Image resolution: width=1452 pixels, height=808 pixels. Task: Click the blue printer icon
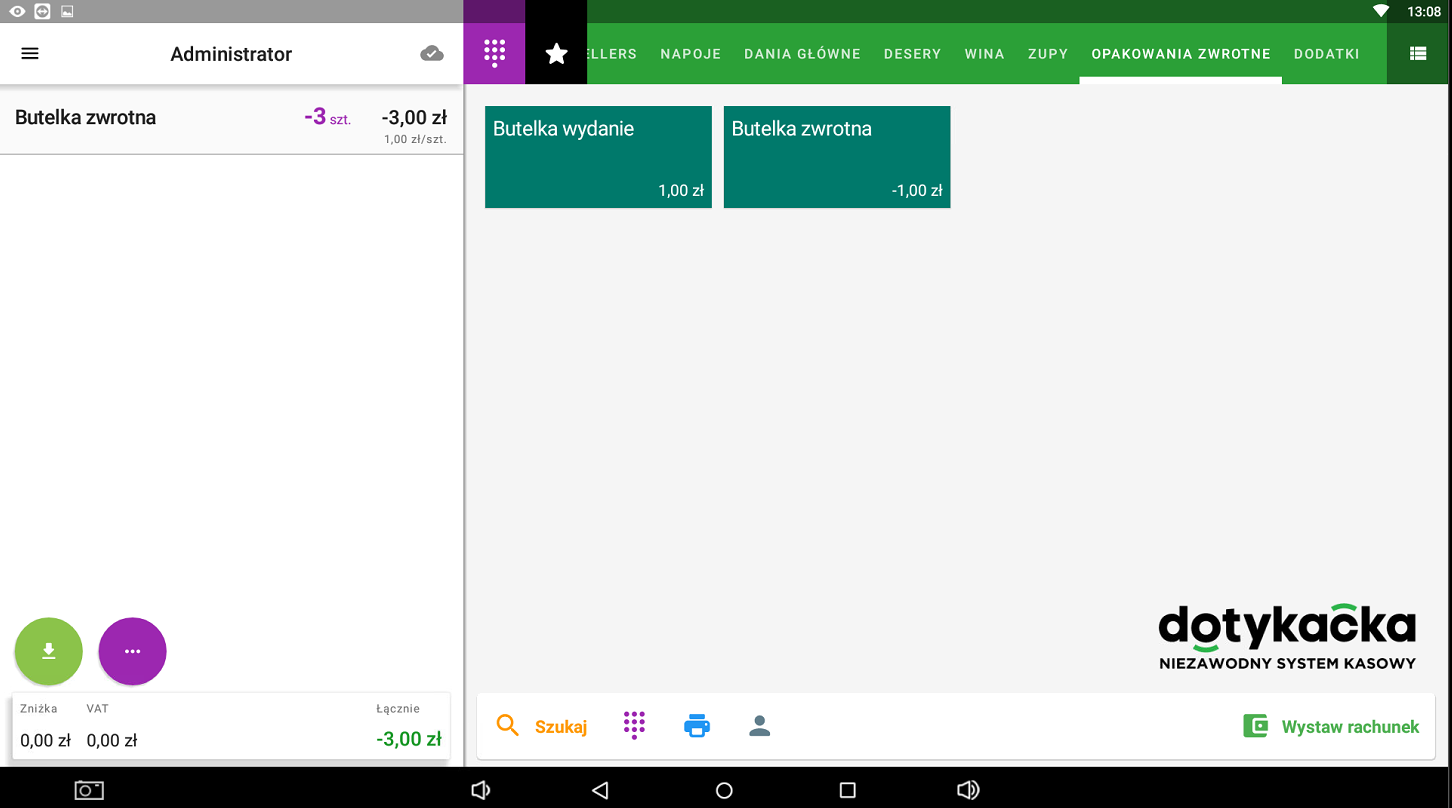tap(697, 726)
